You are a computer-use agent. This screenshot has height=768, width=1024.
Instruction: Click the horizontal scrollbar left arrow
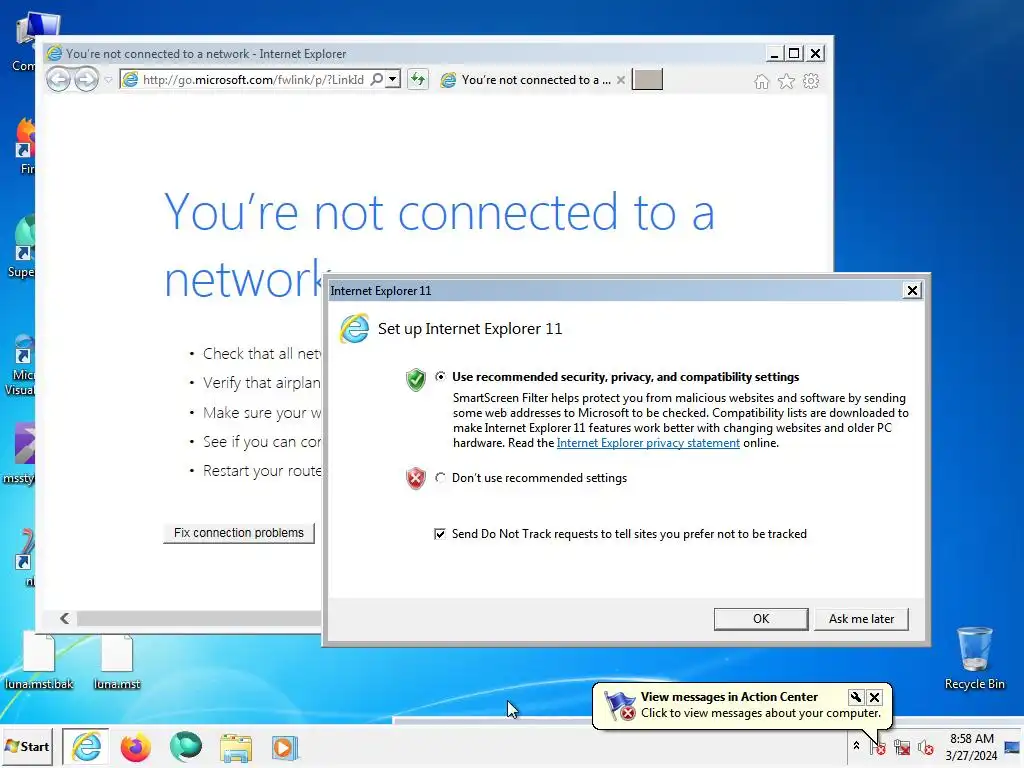[65, 618]
